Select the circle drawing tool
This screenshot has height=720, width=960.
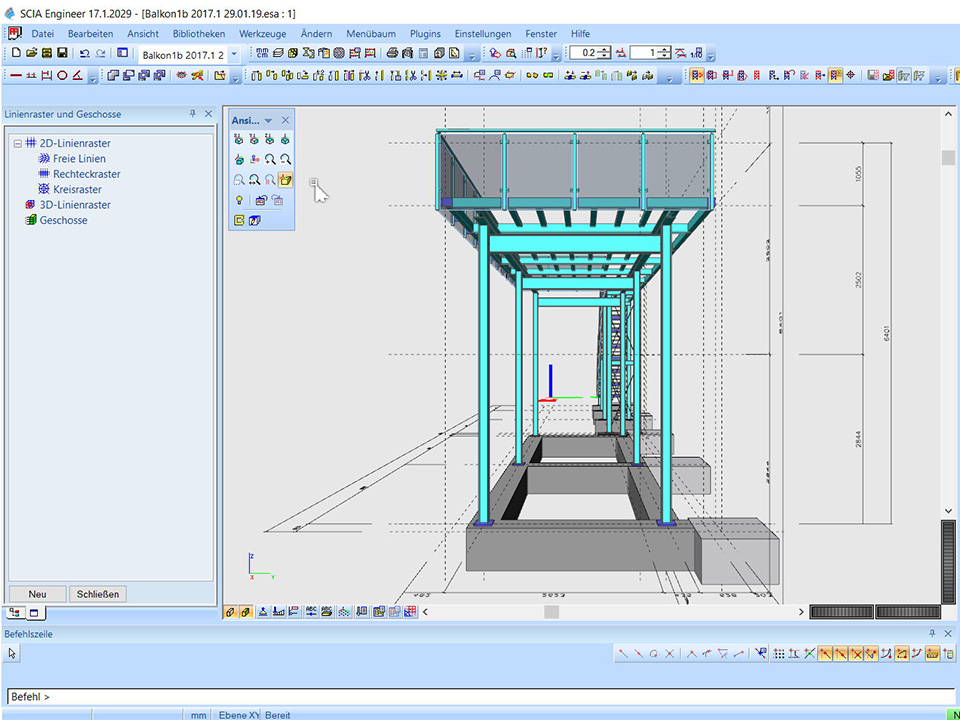click(x=62, y=75)
